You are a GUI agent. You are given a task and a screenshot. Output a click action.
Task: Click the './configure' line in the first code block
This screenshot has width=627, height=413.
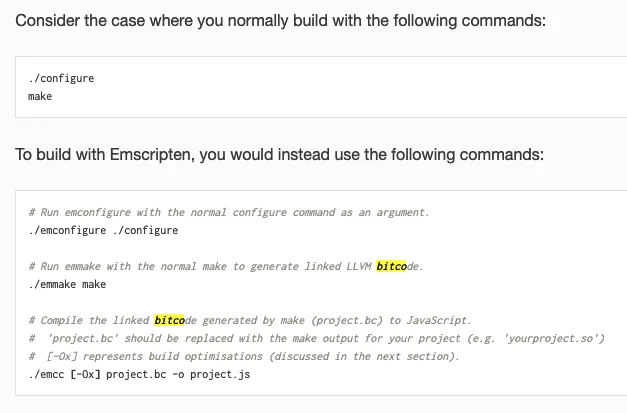click(61, 78)
